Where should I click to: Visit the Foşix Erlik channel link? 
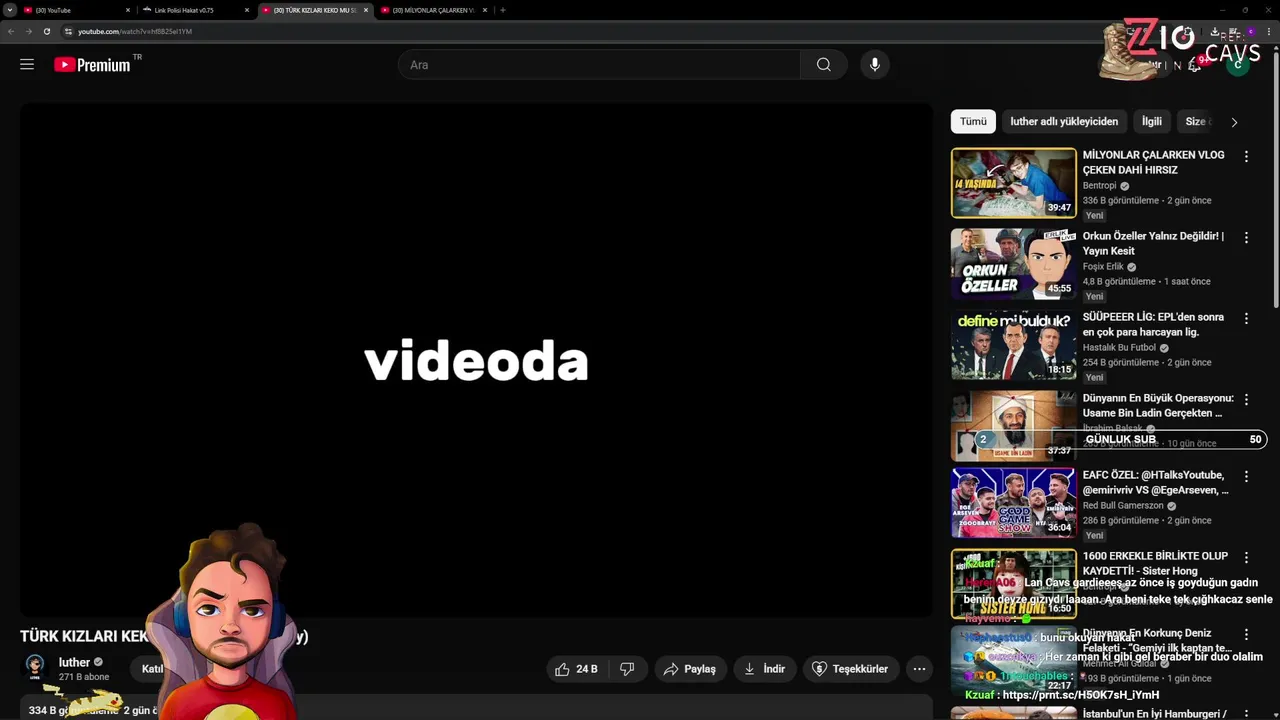(1103, 267)
